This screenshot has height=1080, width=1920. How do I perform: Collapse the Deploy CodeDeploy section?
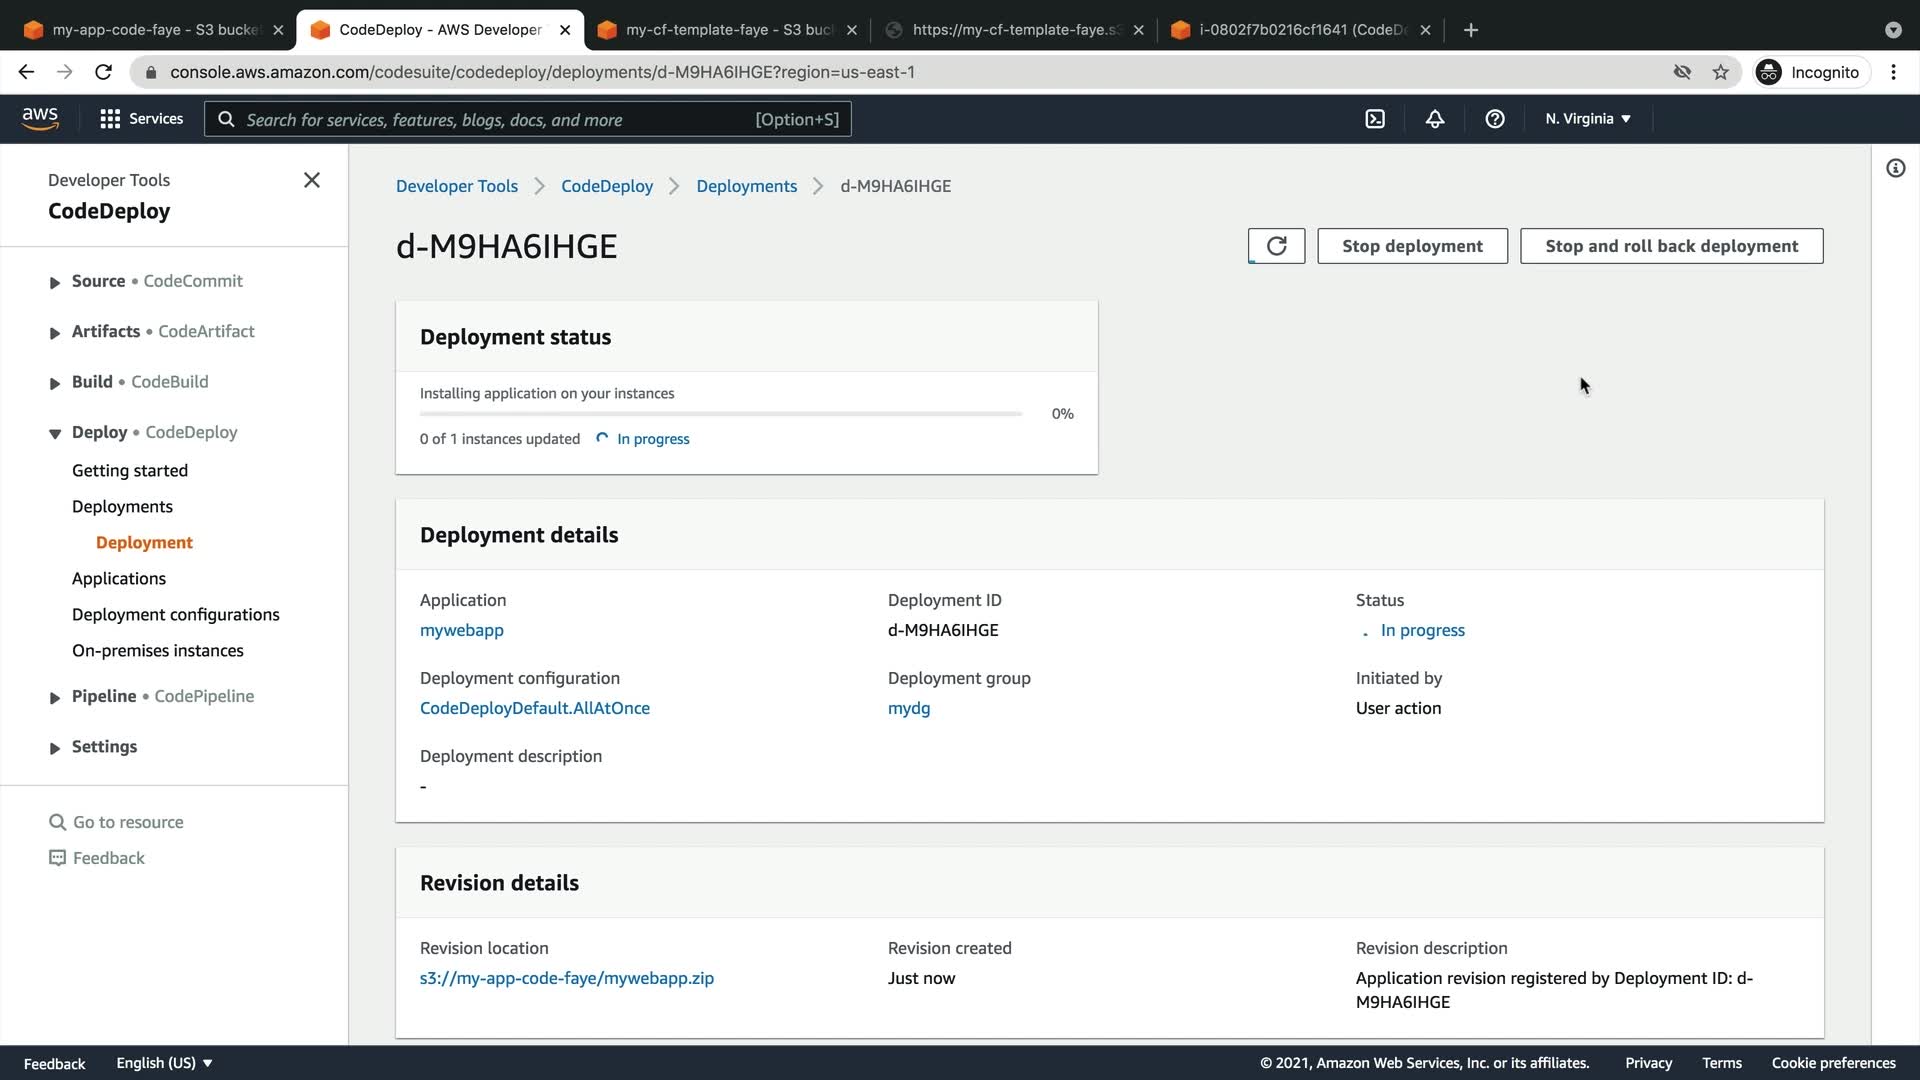[55, 433]
